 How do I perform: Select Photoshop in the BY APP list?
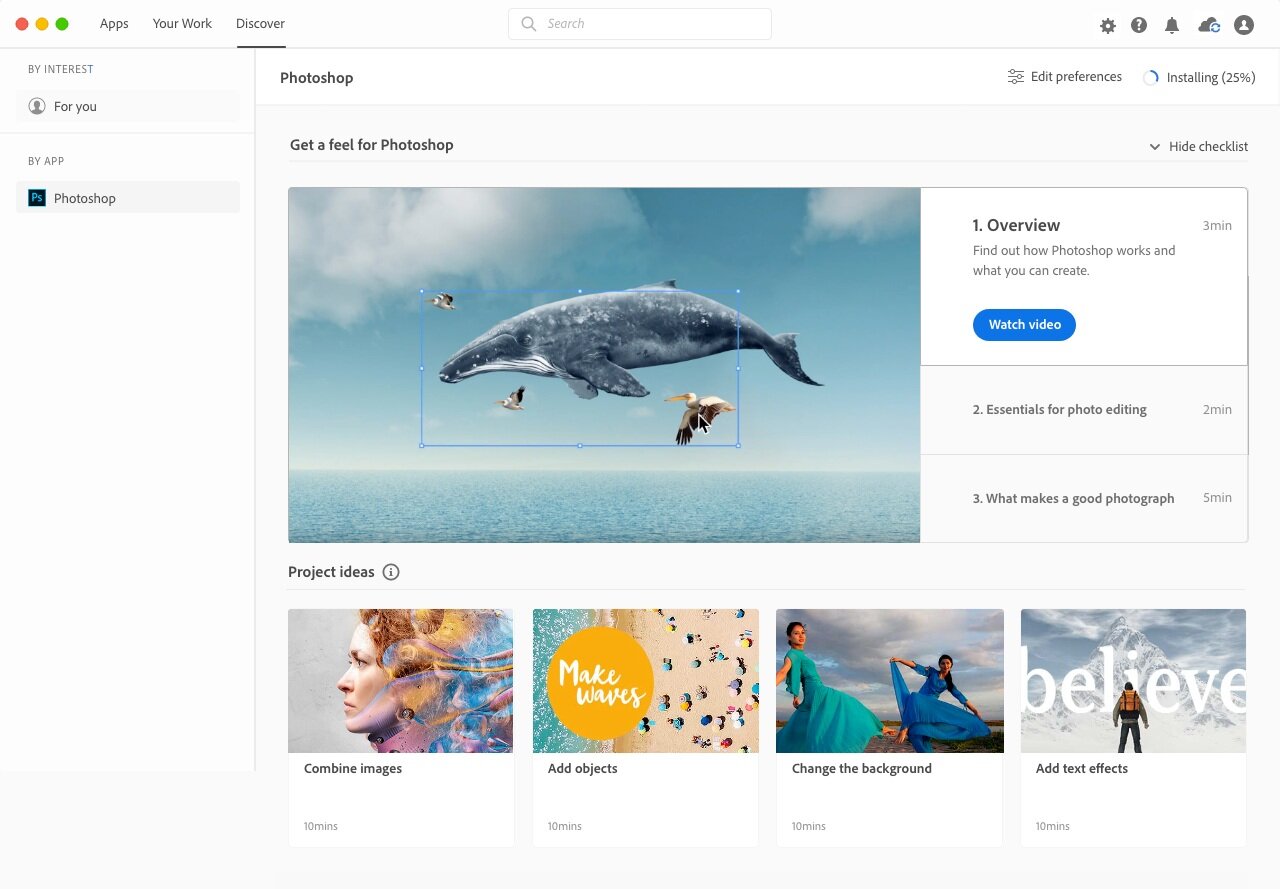click(x=128, y=198)
